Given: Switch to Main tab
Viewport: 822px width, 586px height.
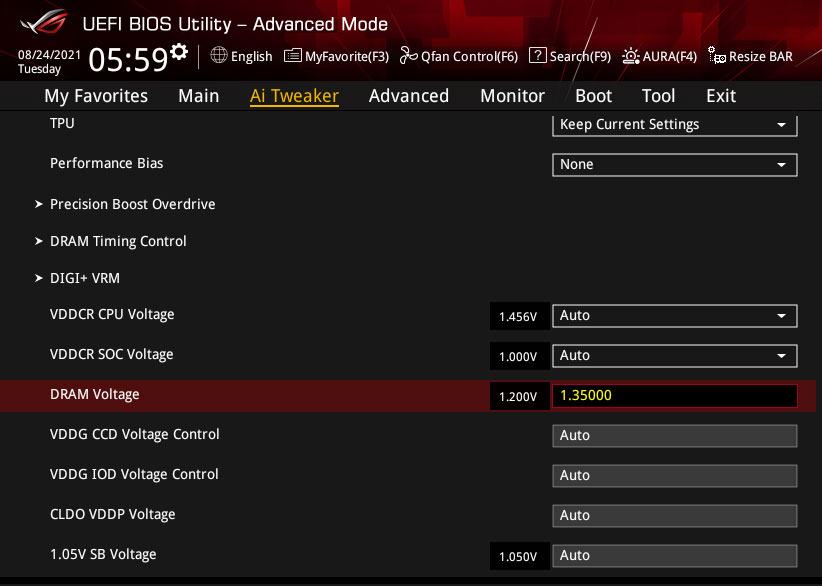Looking at the screenshot, I should coord(199,96).
